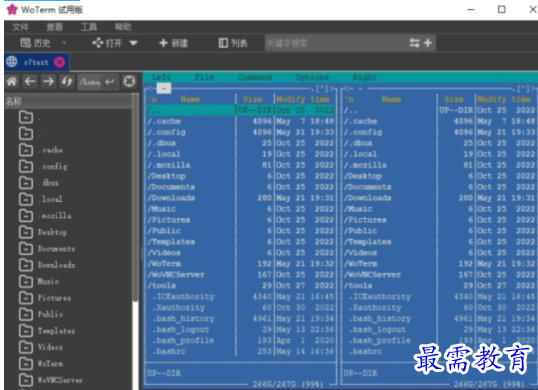The image size is (538, 390).
Task: Expand the 历史 dropdown arrow
Action: tap(64, 43)
